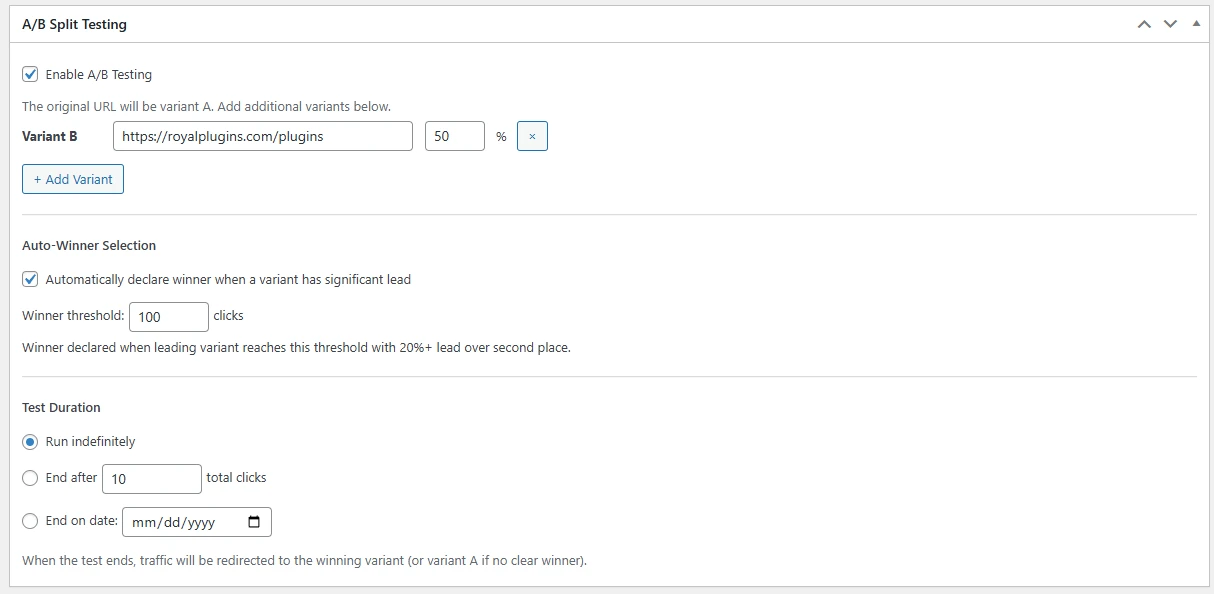Toggle A/B testing via its label text
Screen dimensions: 1214x594
(x=99, y=74)
